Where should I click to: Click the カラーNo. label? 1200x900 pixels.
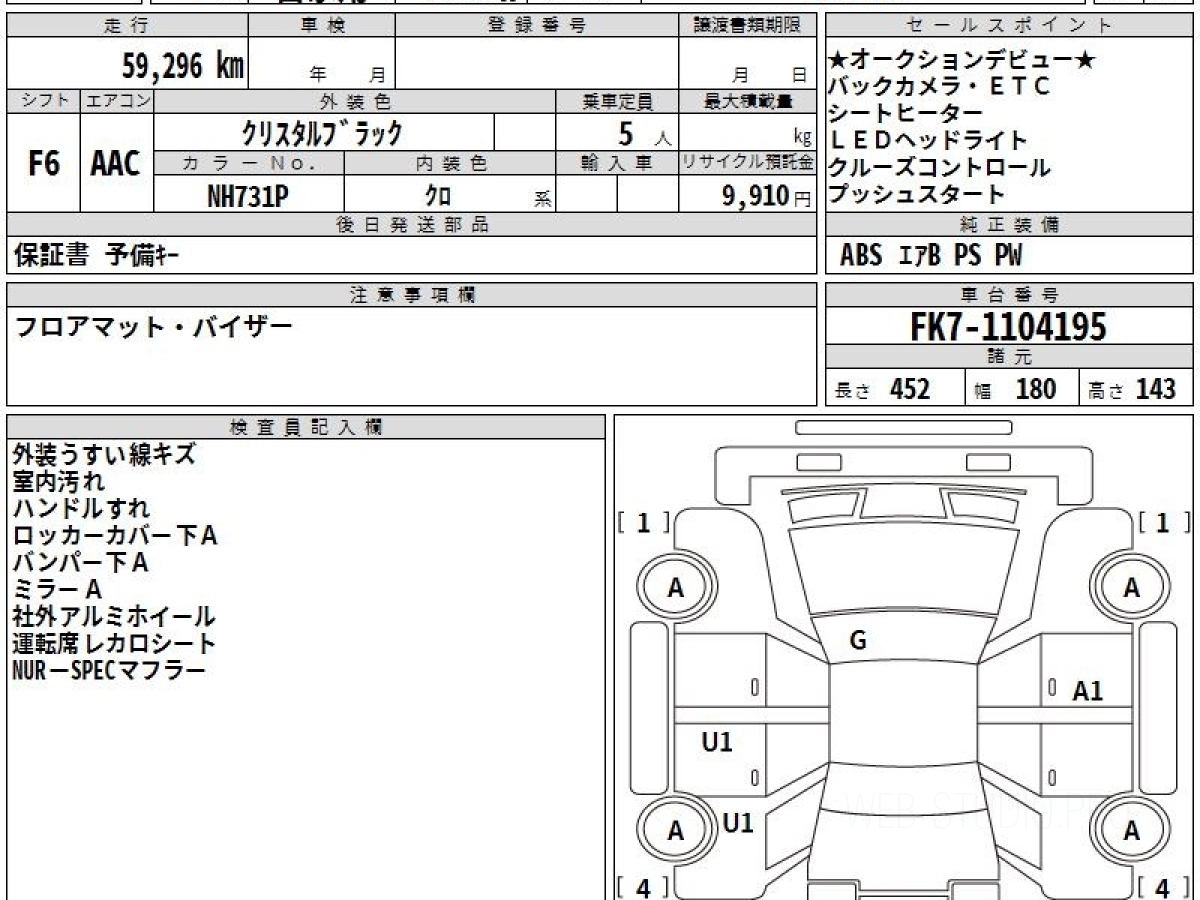pyautogui.click(x=249, y=164)
